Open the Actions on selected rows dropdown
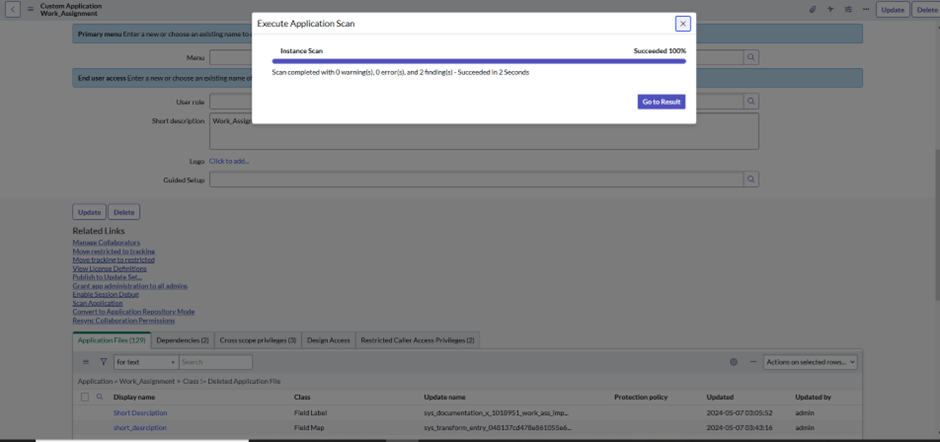940x442 pixels. pos(810,362)
